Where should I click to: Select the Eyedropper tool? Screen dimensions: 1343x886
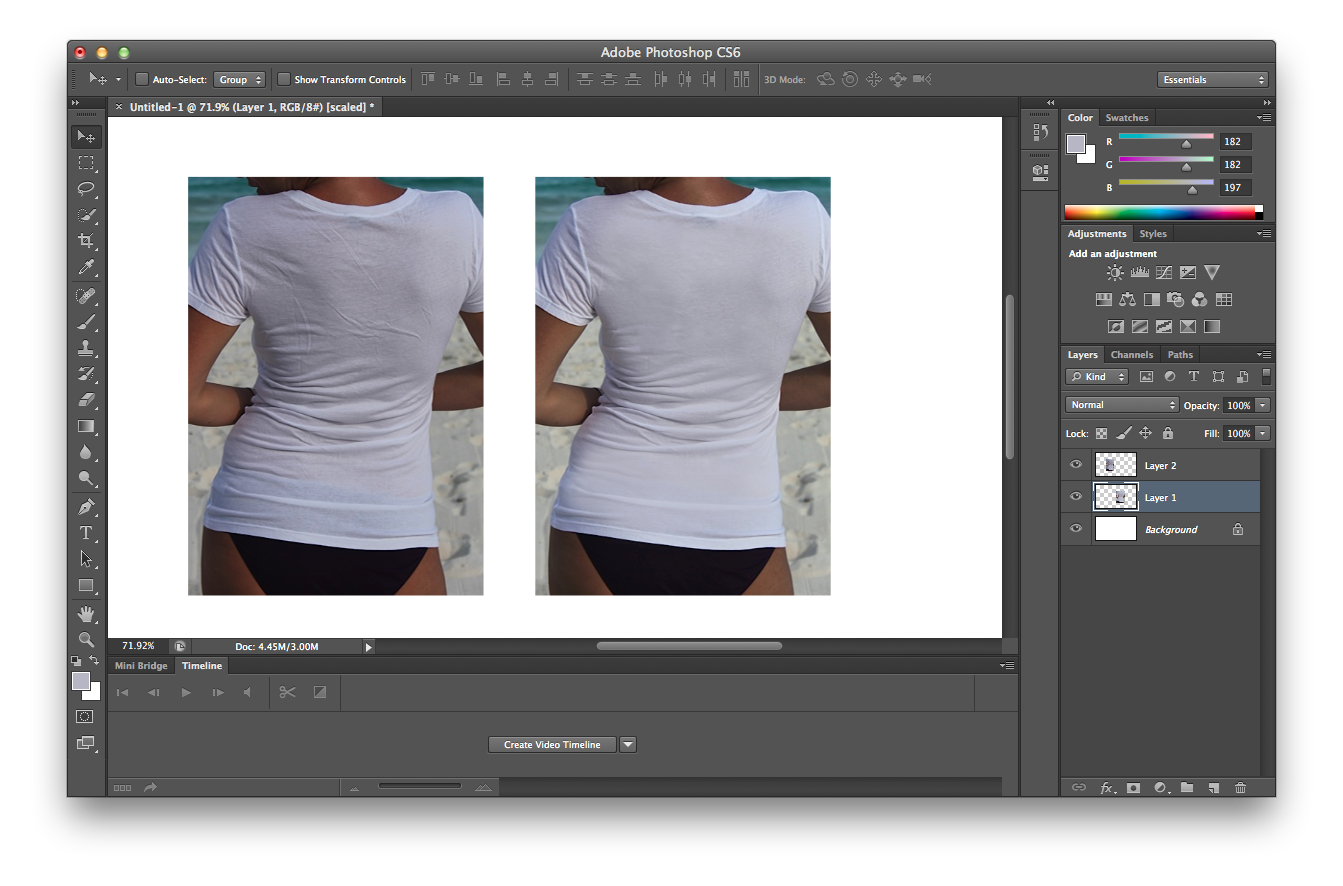point(86,266)
